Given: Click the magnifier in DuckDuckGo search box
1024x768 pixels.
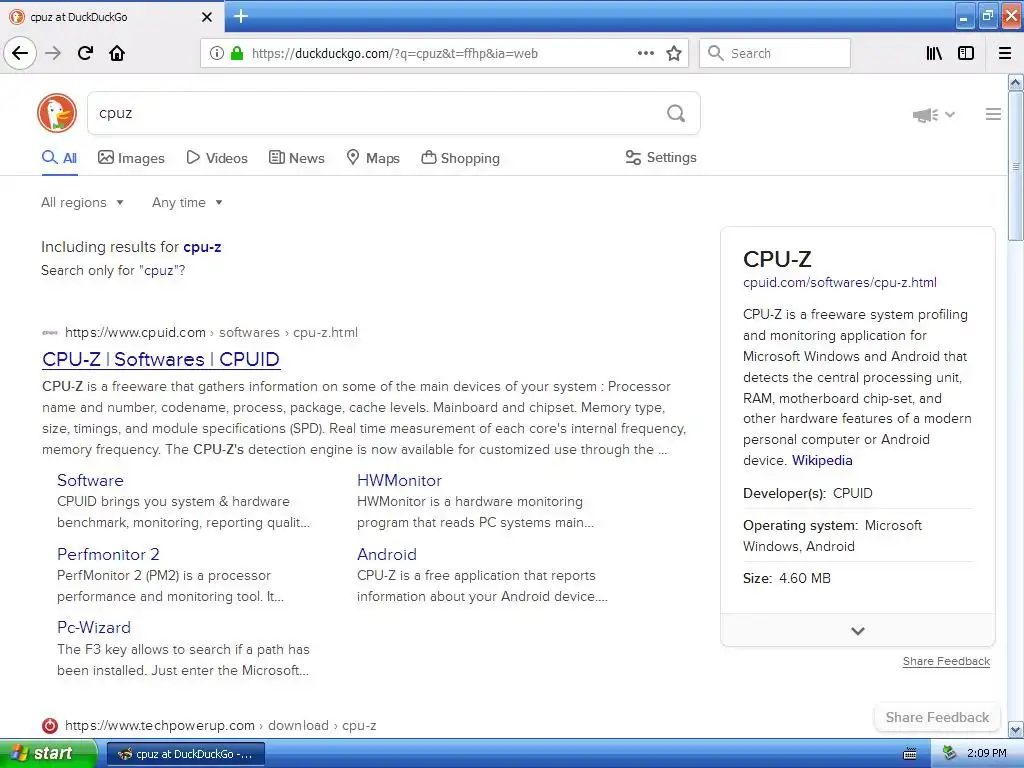Looking at the screenshot, I should [676, 114].
